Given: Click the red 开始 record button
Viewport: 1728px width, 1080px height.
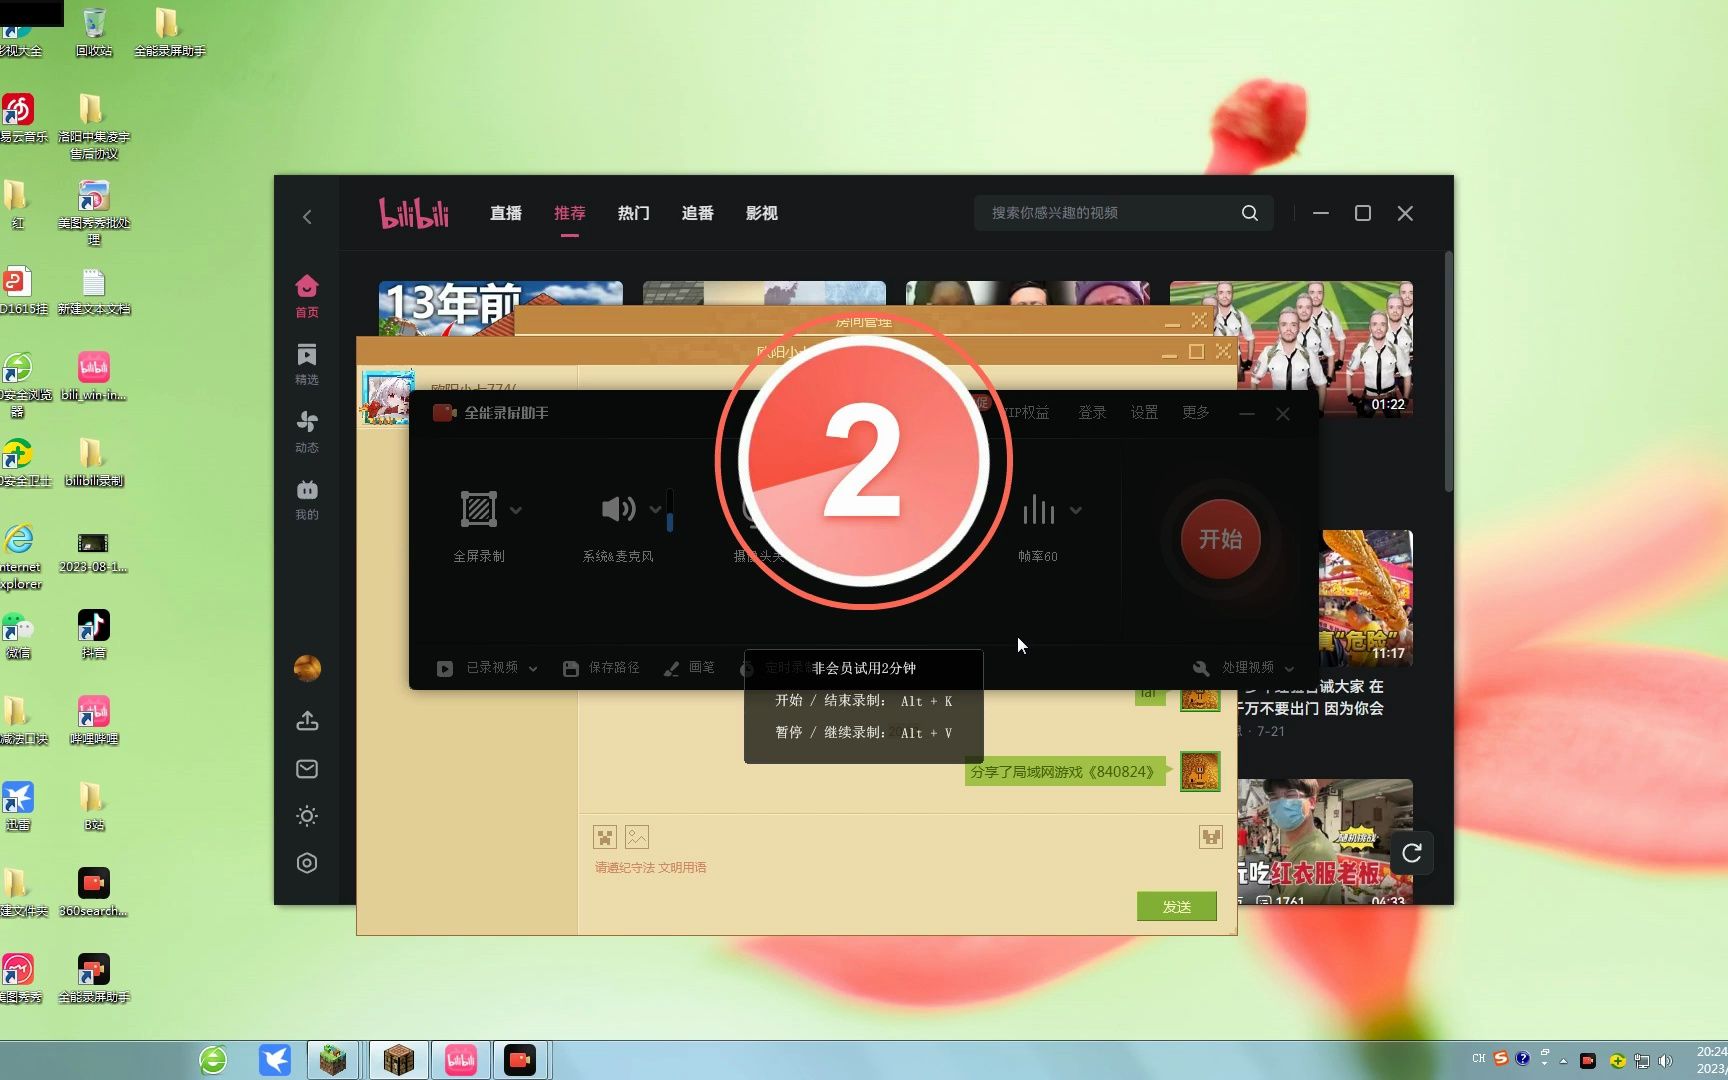Looking at the screenshot, I should 1220,539.
